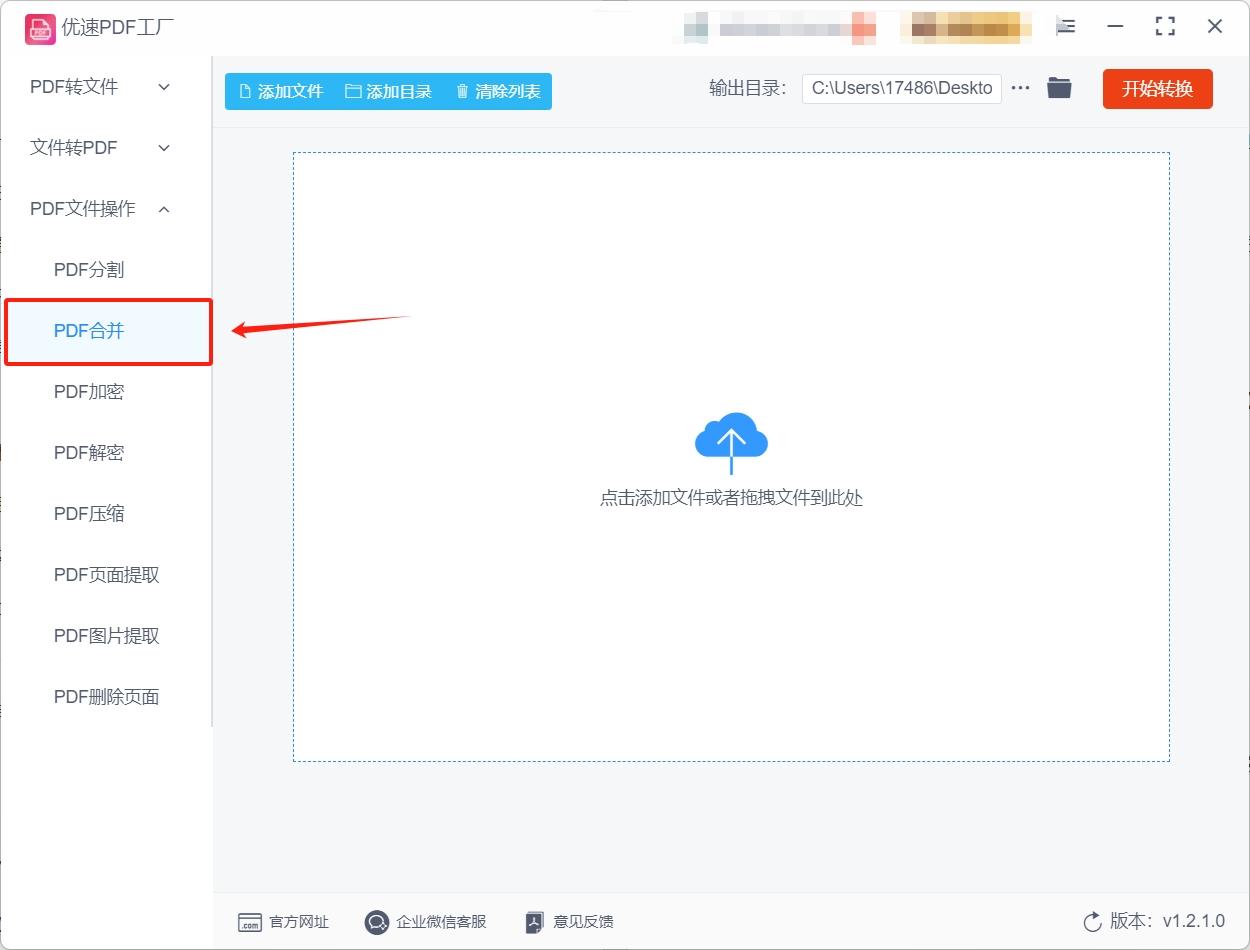Click the 意见反馈 feedback icon
This screenshot has height=950, width=1250.
[x=535, y=922]
